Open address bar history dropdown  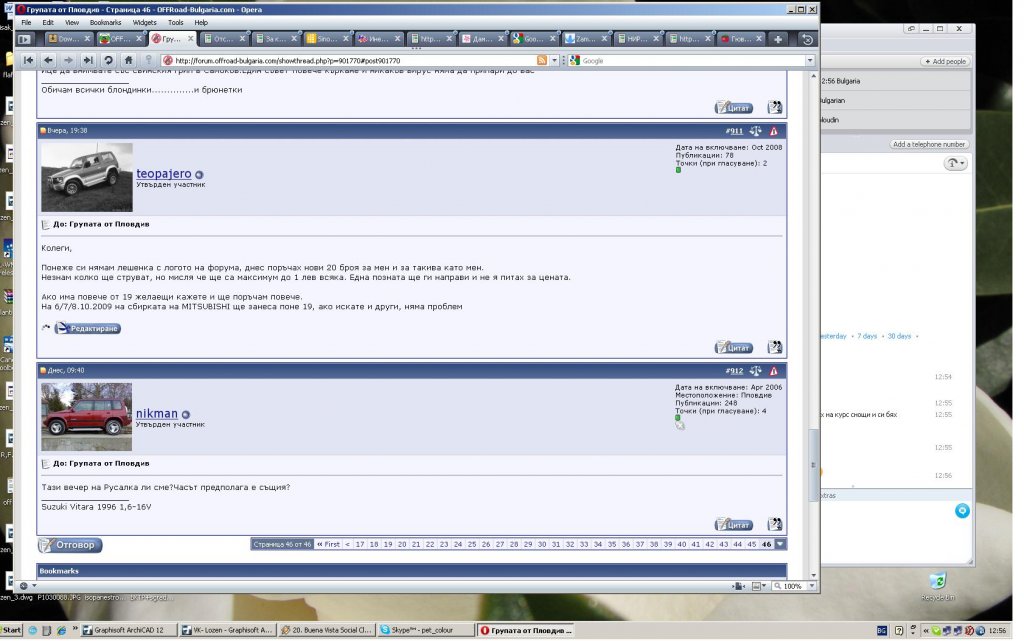(554, 60)
